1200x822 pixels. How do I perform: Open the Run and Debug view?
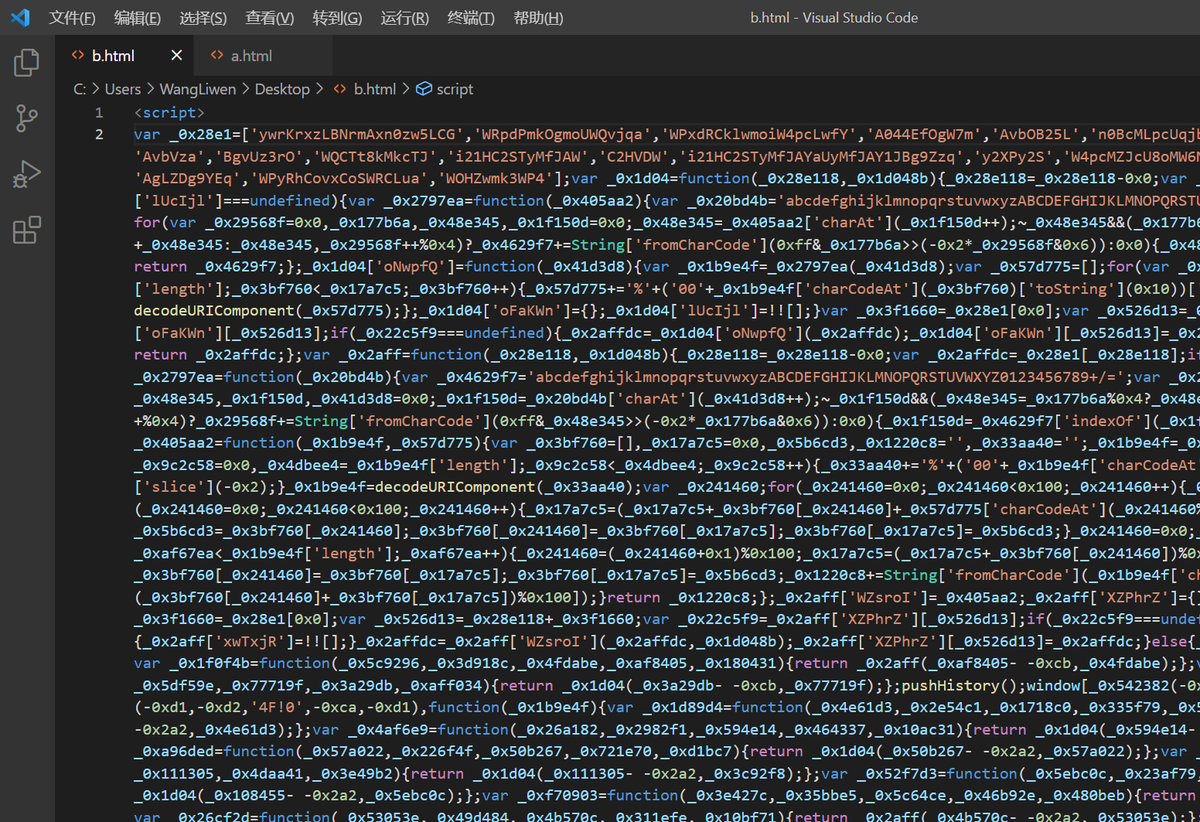tap(26, 175)
